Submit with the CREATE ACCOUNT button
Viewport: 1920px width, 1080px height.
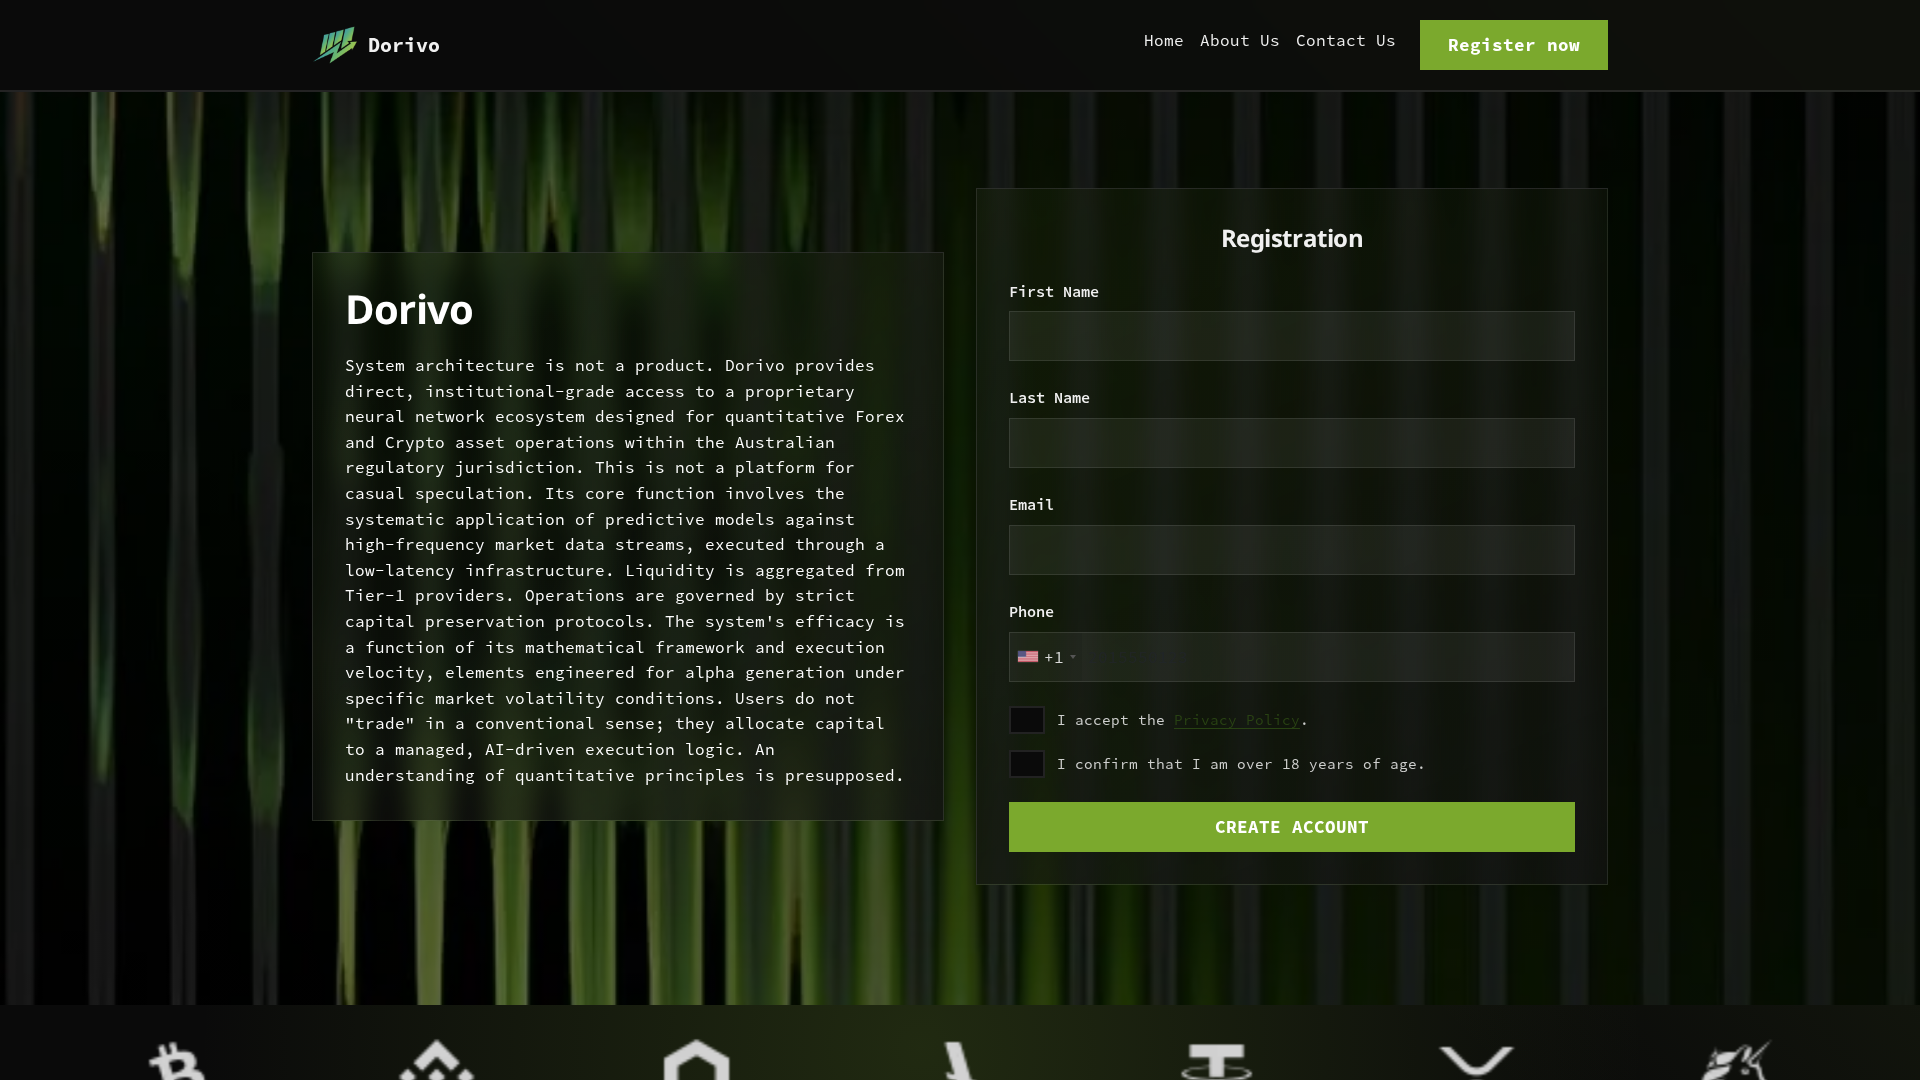[x=1291, y=827]
